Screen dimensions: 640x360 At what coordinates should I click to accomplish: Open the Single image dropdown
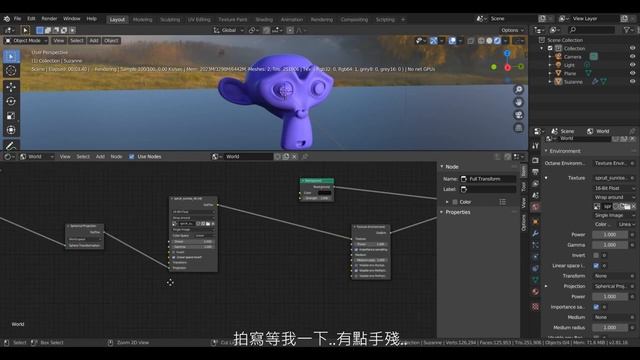click(x=613, y=215)
